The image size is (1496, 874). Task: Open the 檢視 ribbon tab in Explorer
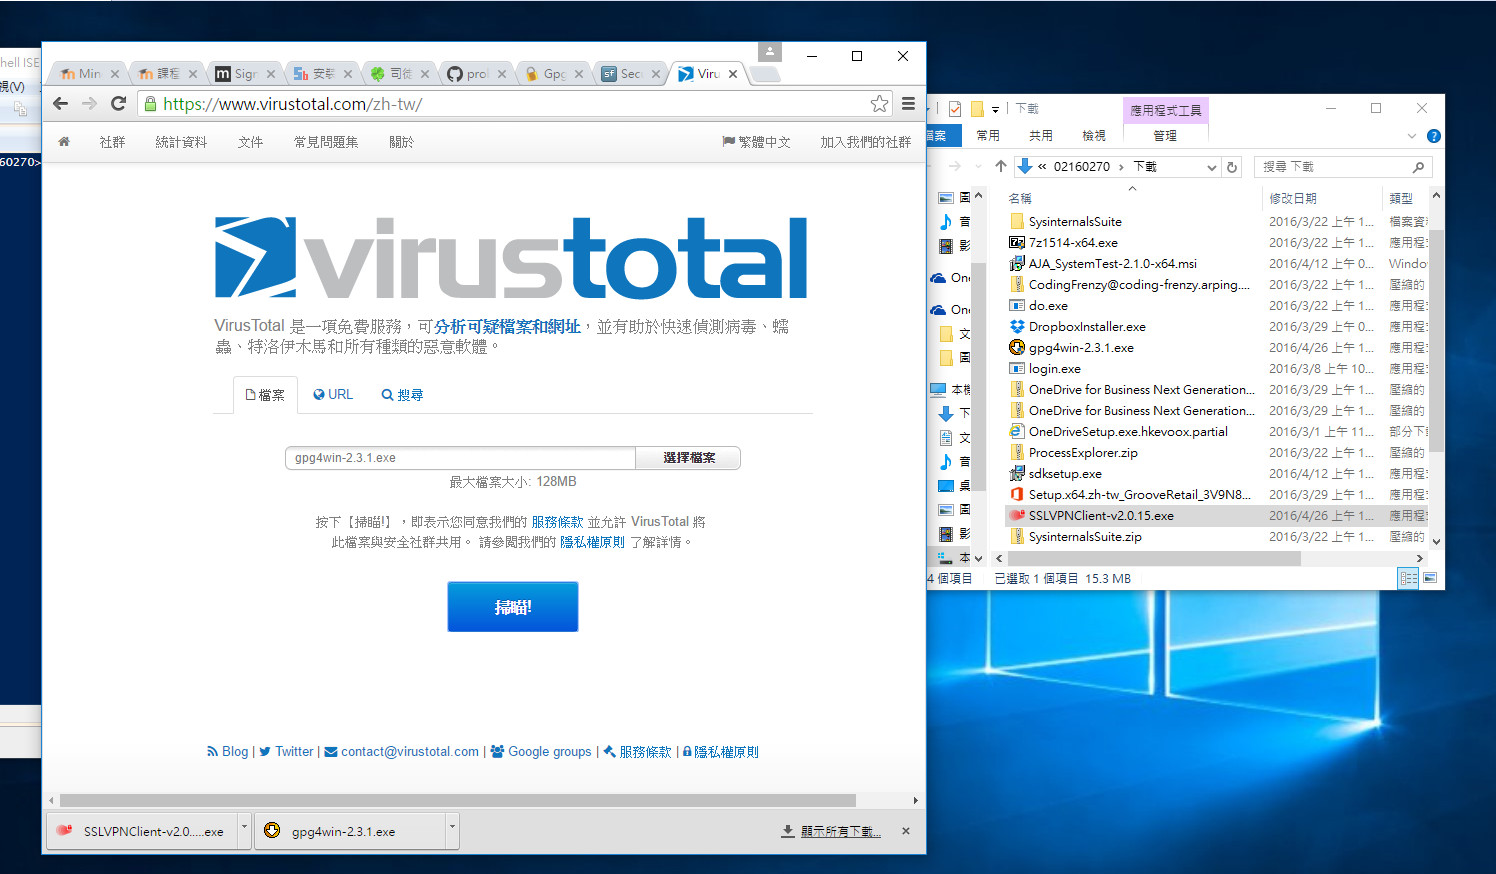click(1094, 136)
